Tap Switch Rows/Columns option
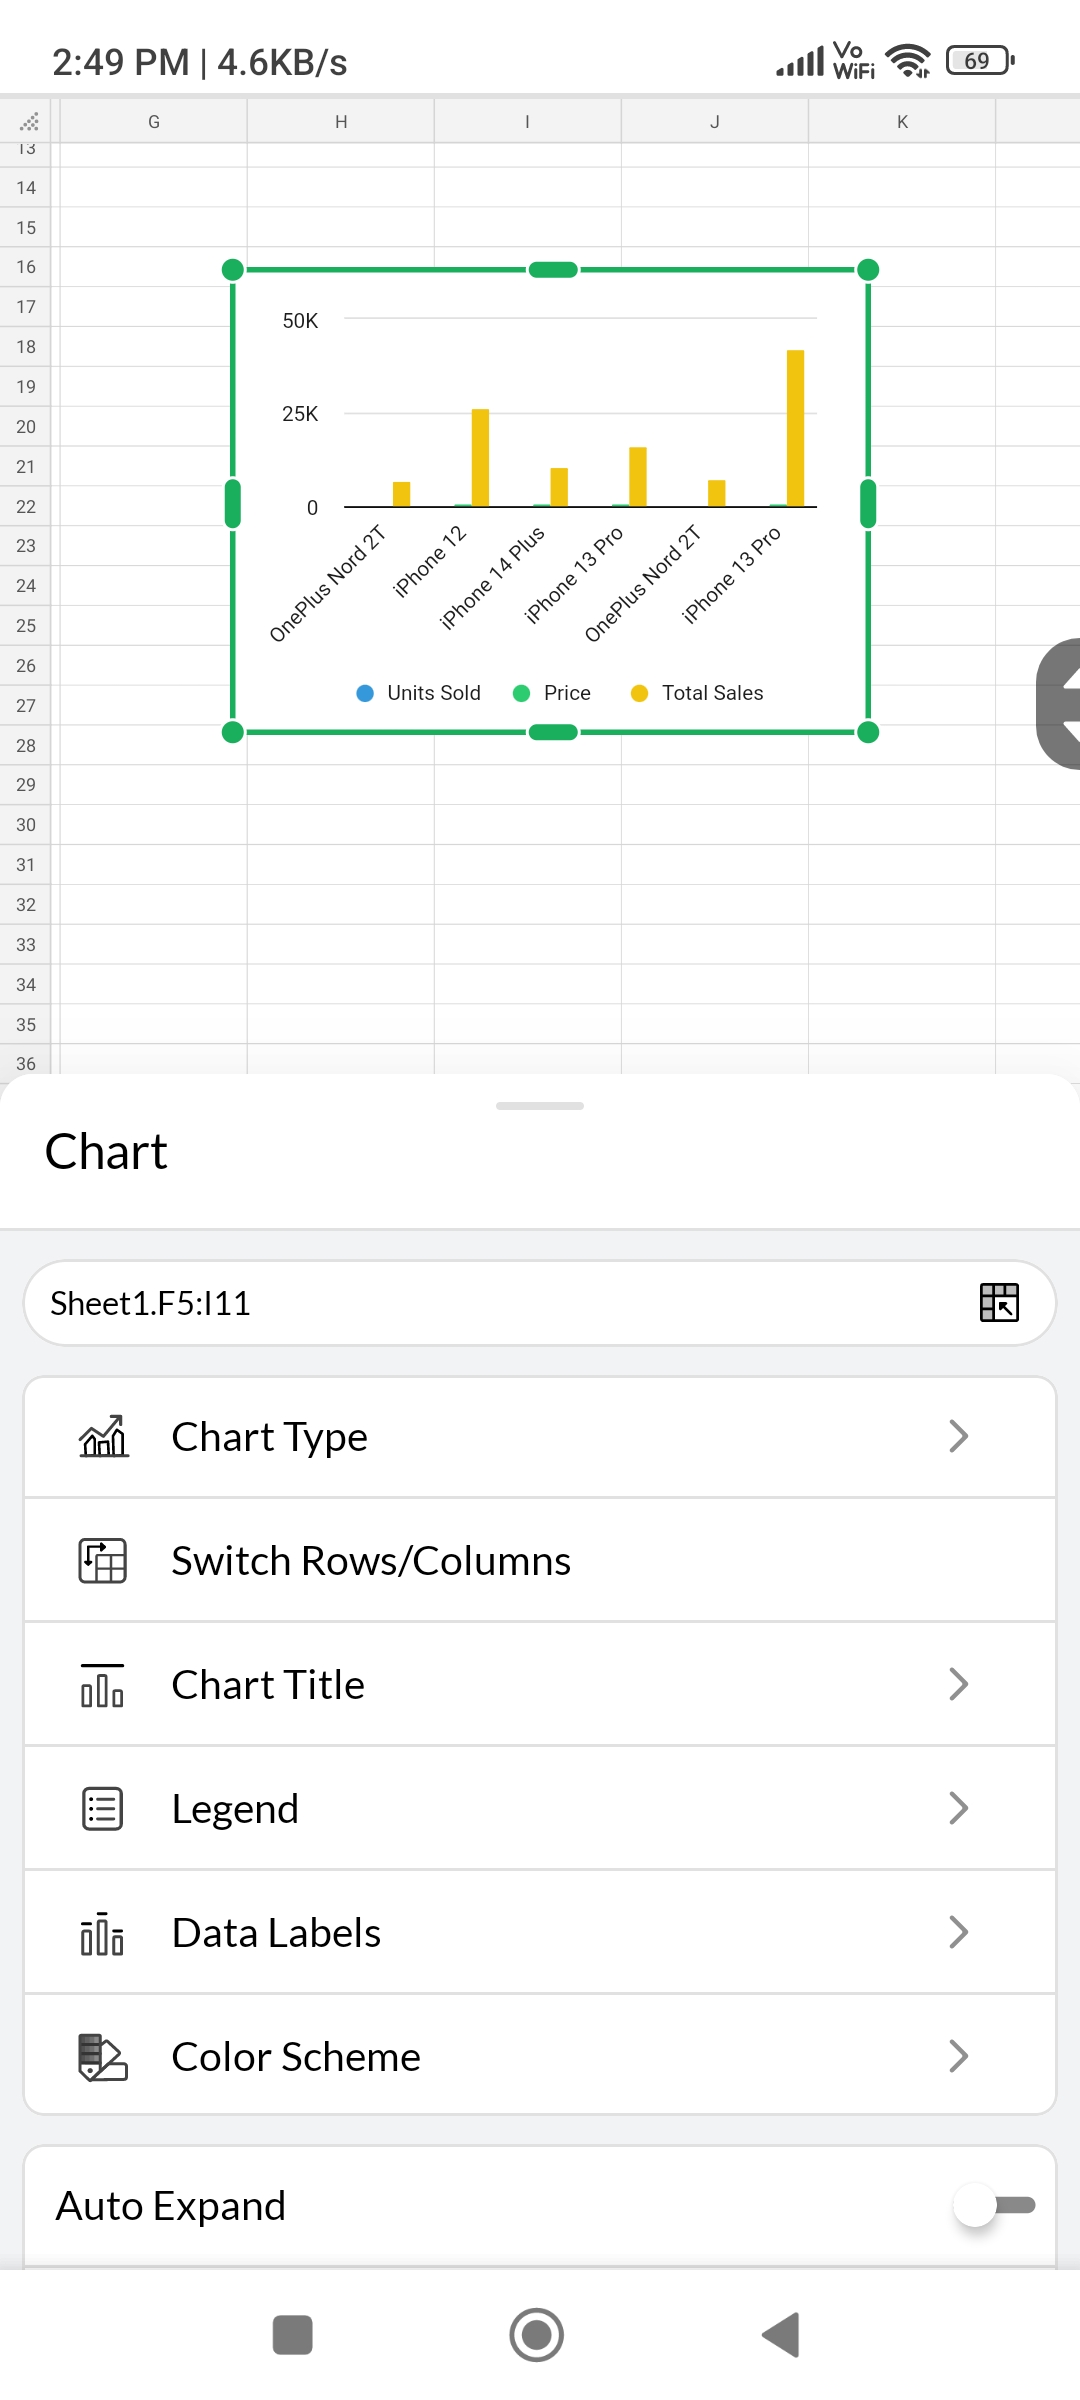Screen dimensions: 1080x2400 (540, 1560)
